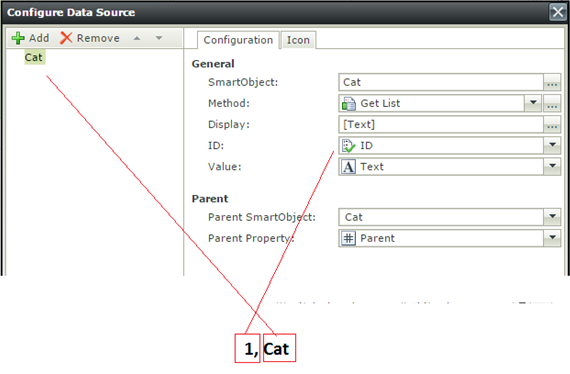Click the Method: label

point(229,104)
